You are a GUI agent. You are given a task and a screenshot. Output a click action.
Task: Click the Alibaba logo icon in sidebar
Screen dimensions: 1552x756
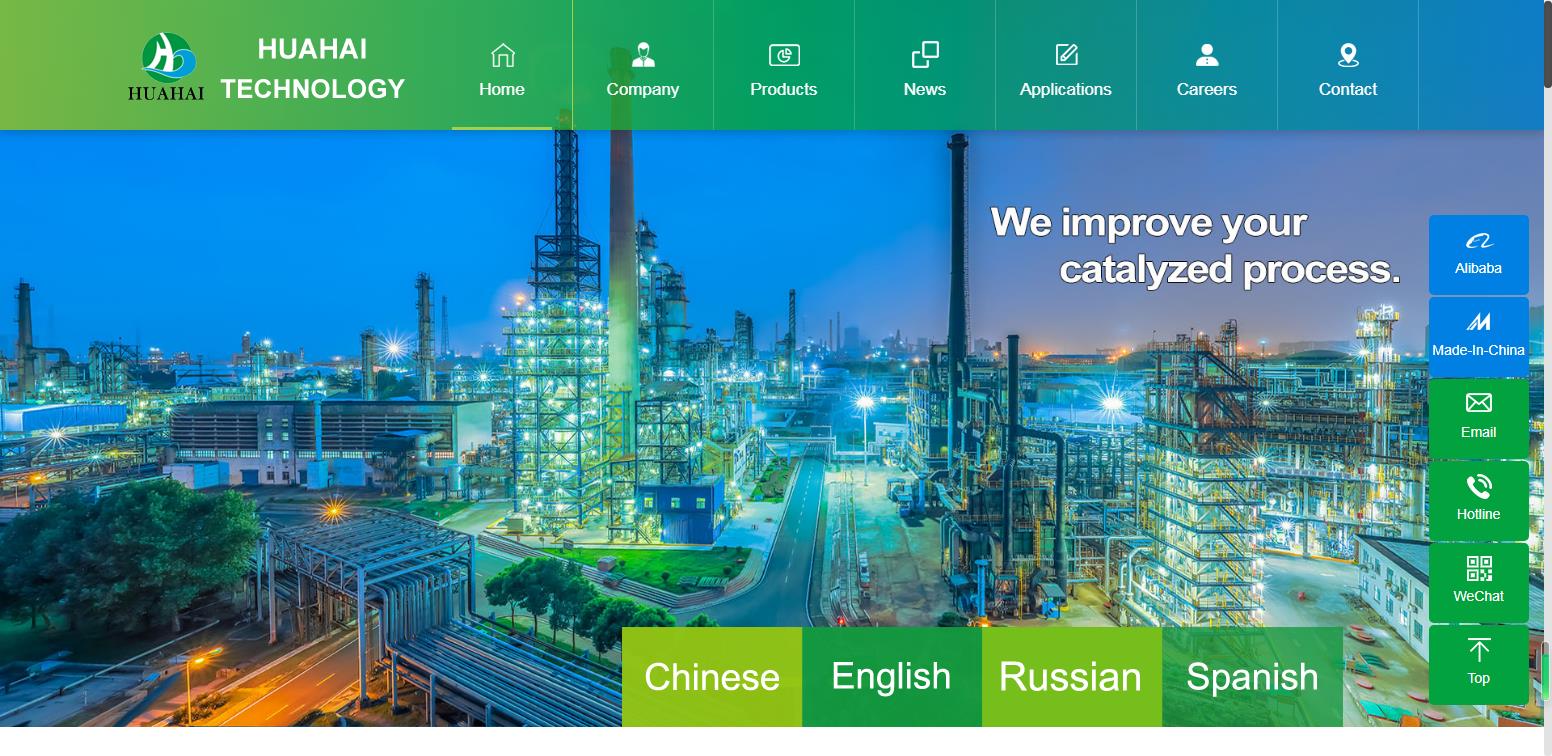pyautogui.click(x=1479, y=241)
